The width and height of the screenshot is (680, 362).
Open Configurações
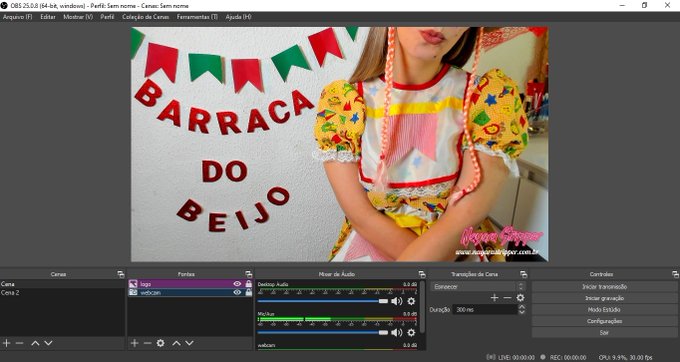click(605, 321)
